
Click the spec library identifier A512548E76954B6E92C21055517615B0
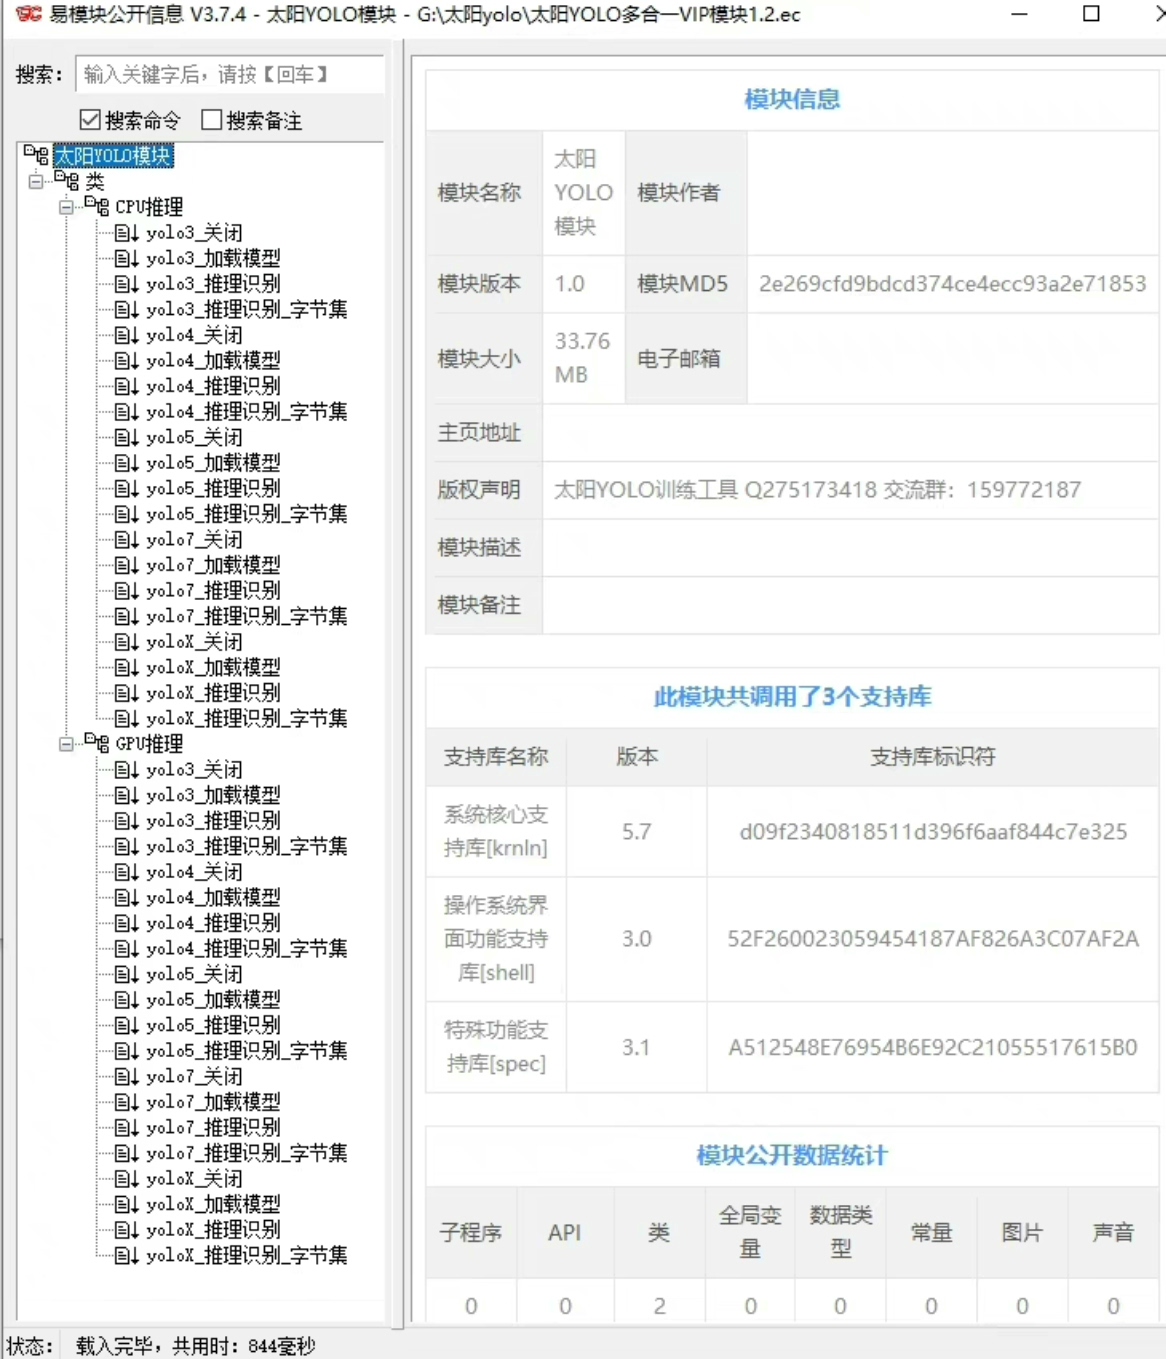tap(933, 1047)
